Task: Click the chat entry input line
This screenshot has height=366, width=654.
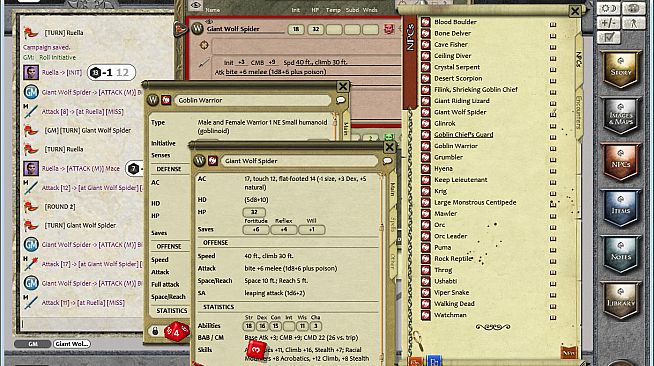Action: pyautogui.click(x=81, y=323)
